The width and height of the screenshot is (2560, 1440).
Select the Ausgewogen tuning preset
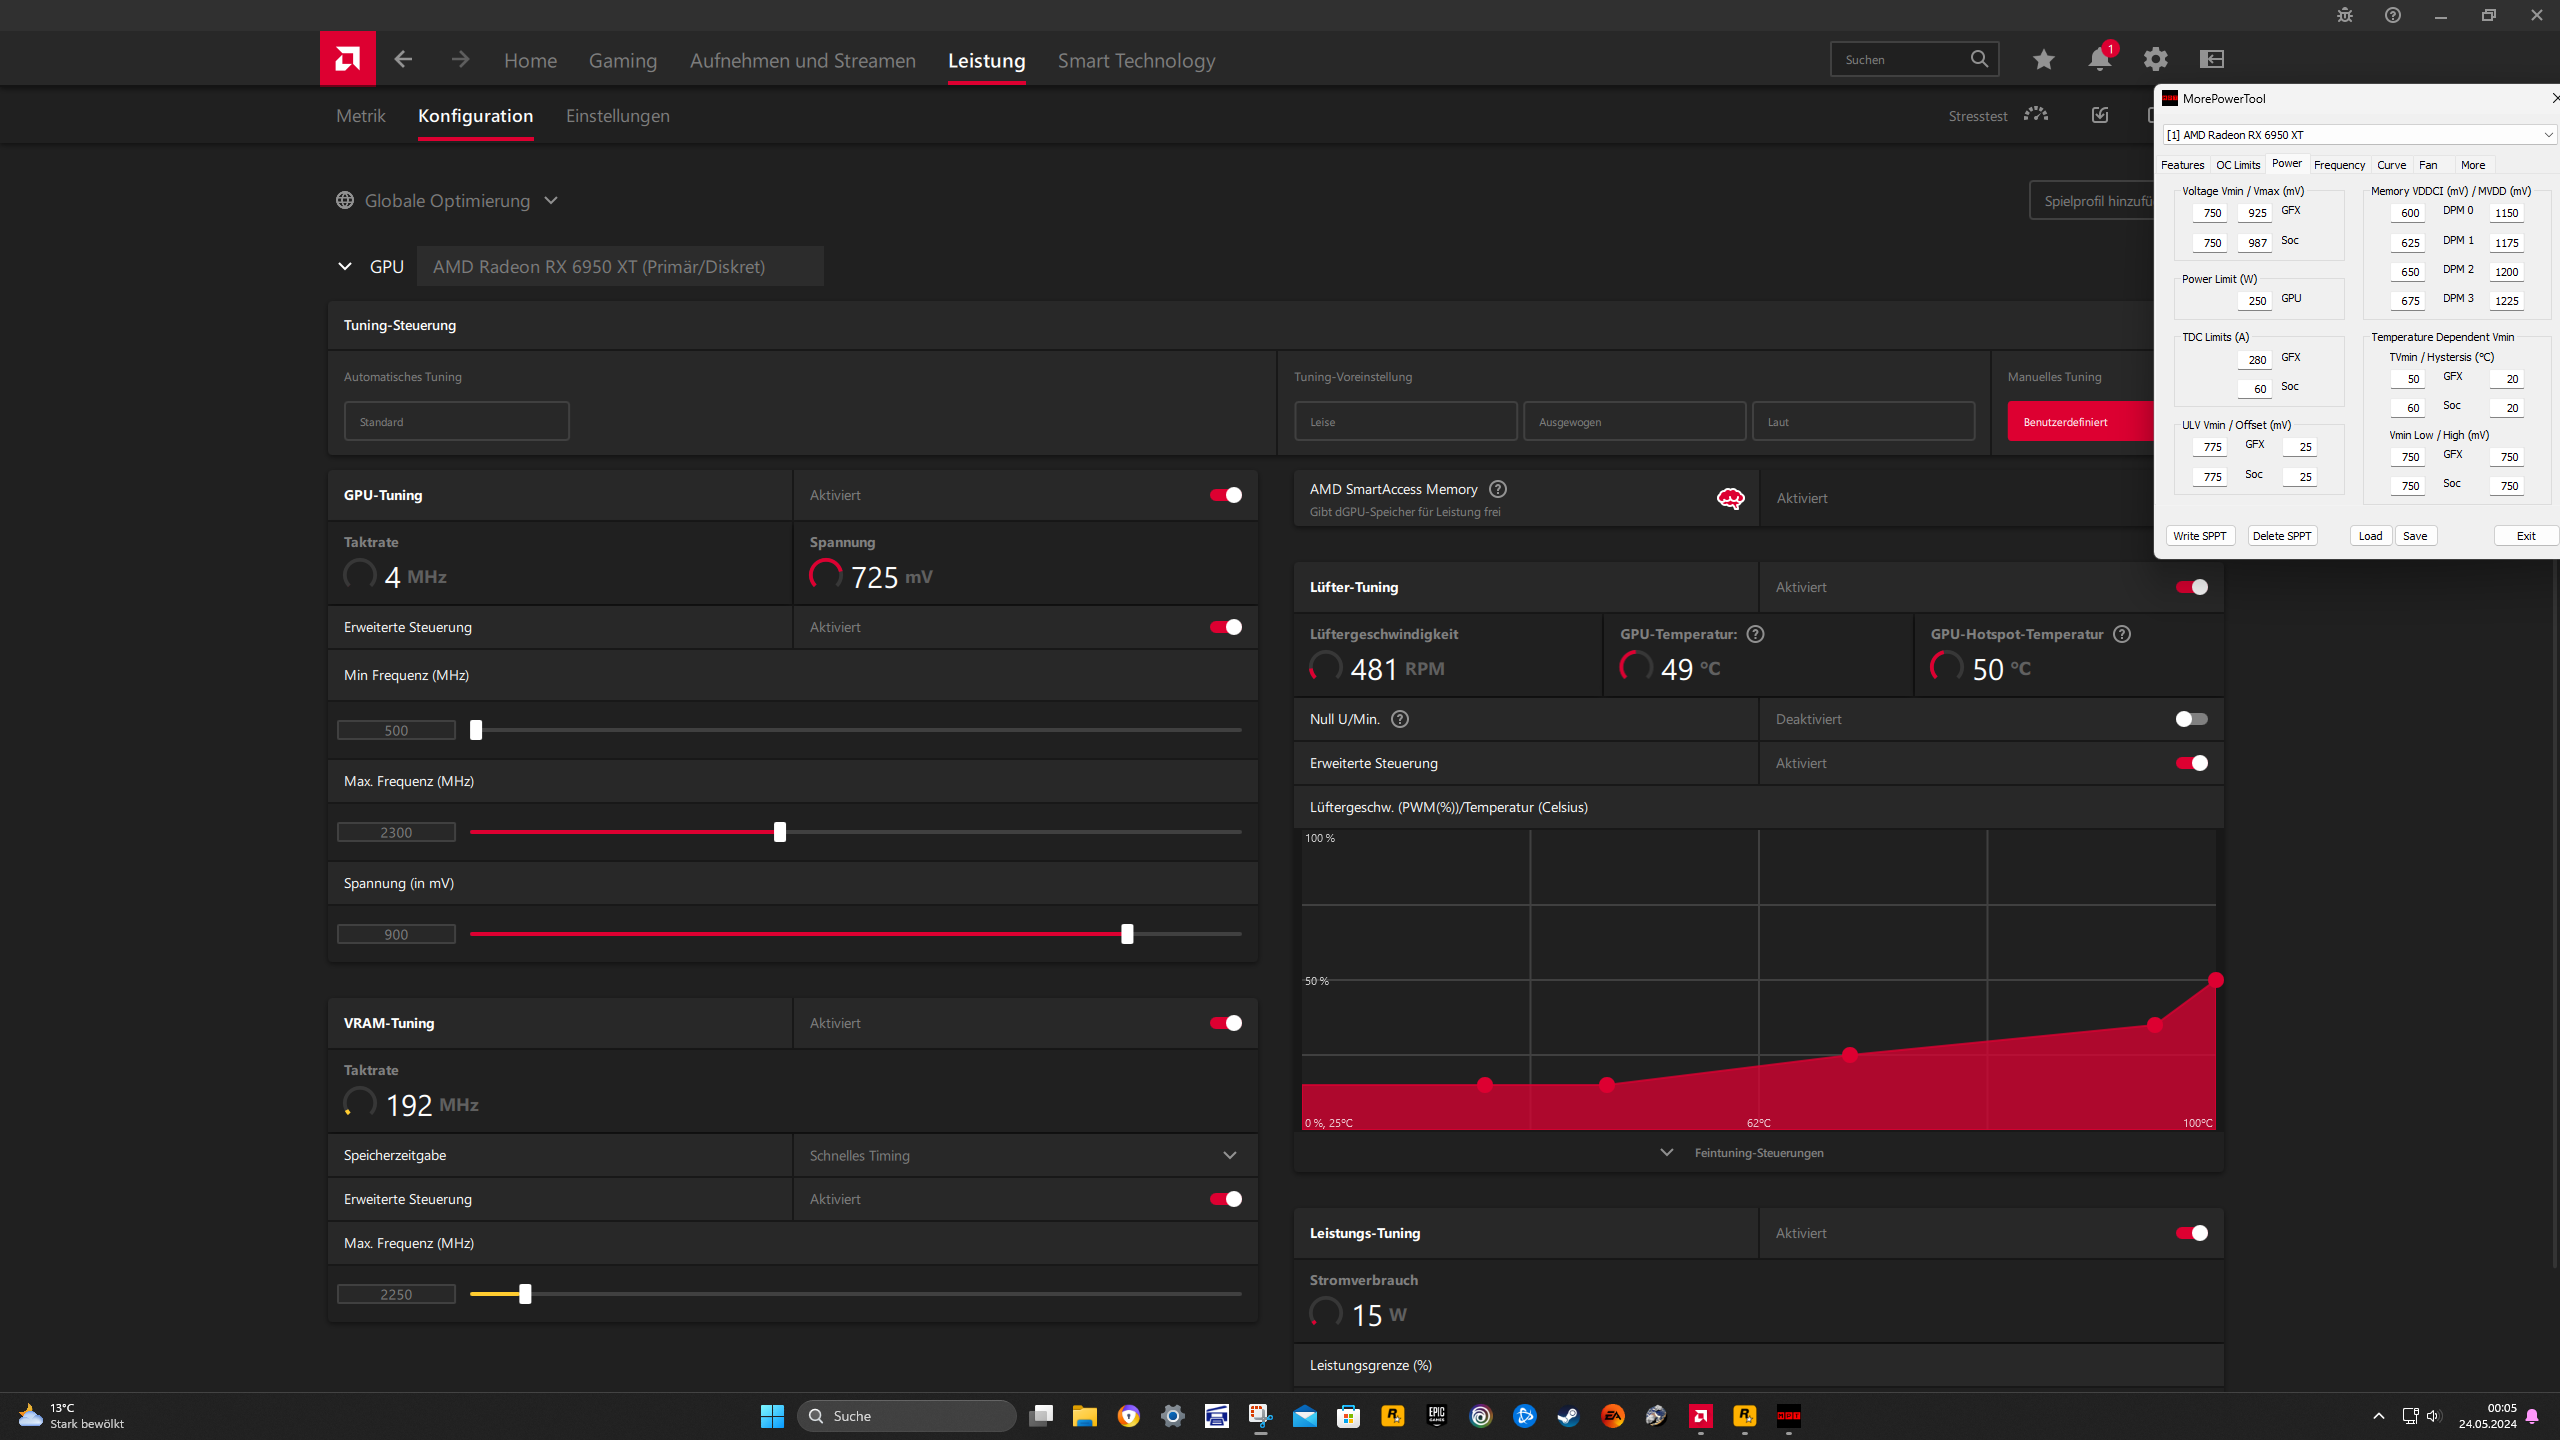(1633, 422)
